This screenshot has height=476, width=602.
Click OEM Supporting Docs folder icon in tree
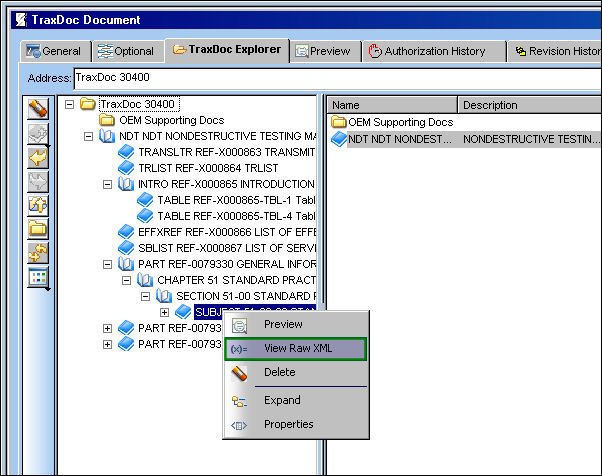pos(107,120)
